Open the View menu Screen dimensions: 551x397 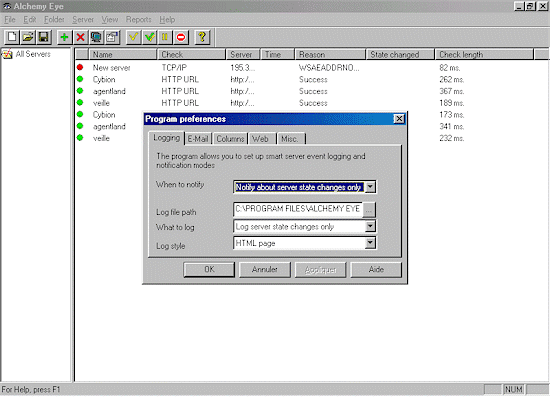coord(110,20)
